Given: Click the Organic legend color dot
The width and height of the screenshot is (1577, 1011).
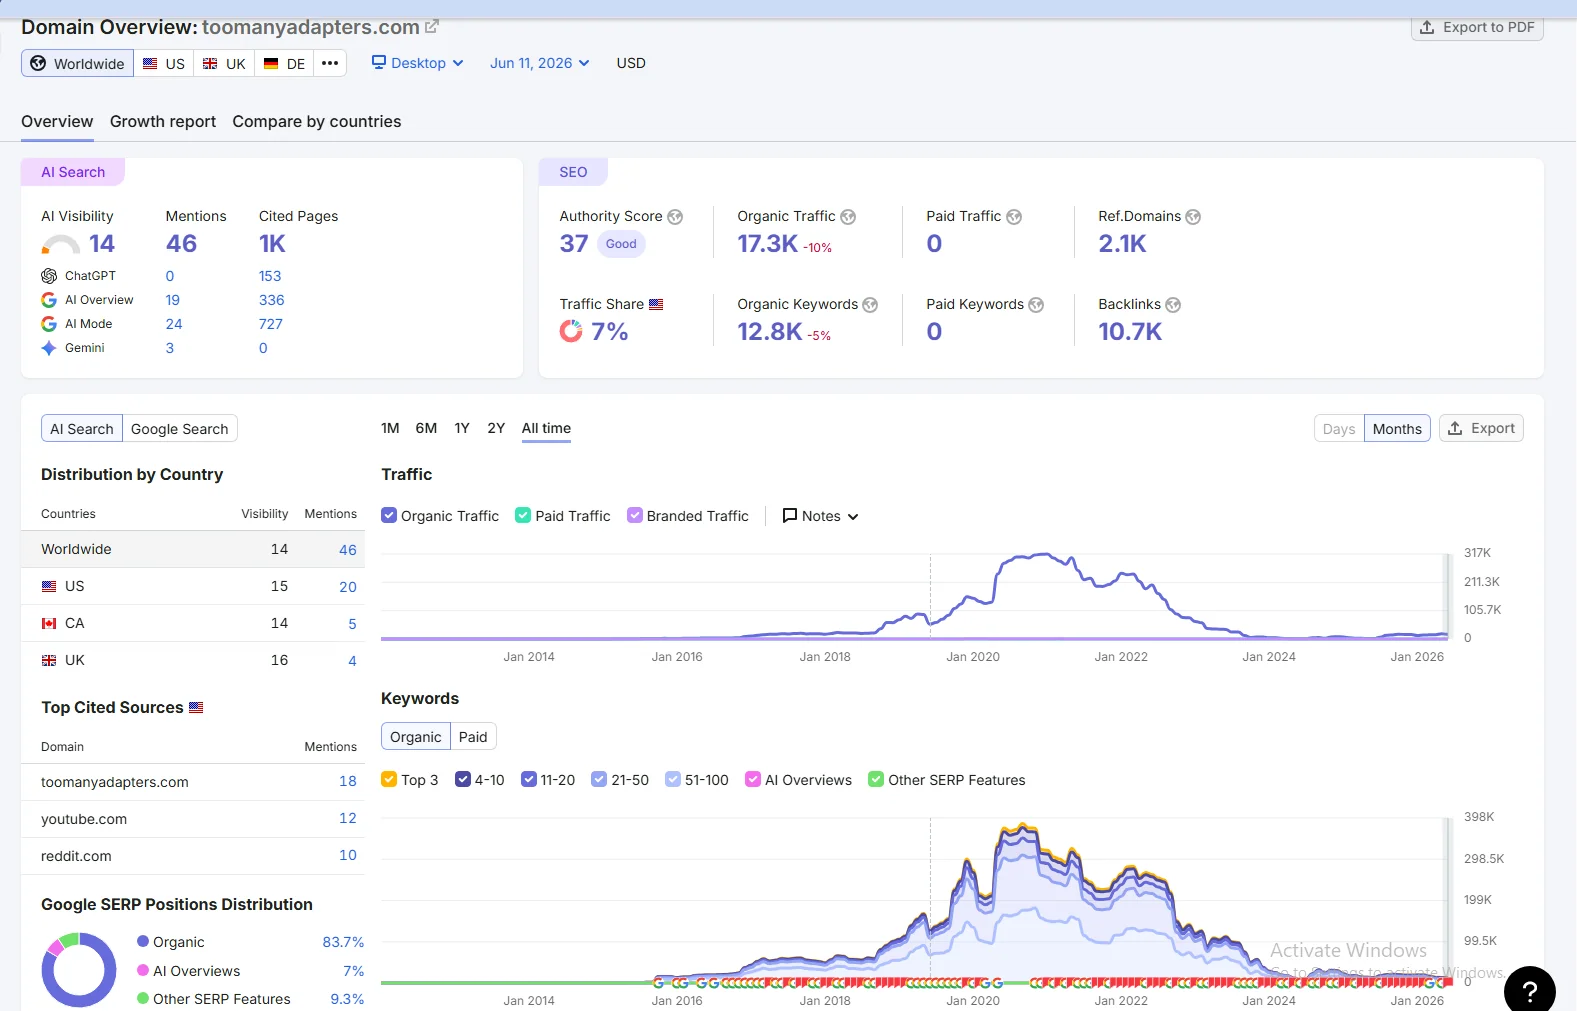Looking at the screenshot, I should [x=143, y=942].
